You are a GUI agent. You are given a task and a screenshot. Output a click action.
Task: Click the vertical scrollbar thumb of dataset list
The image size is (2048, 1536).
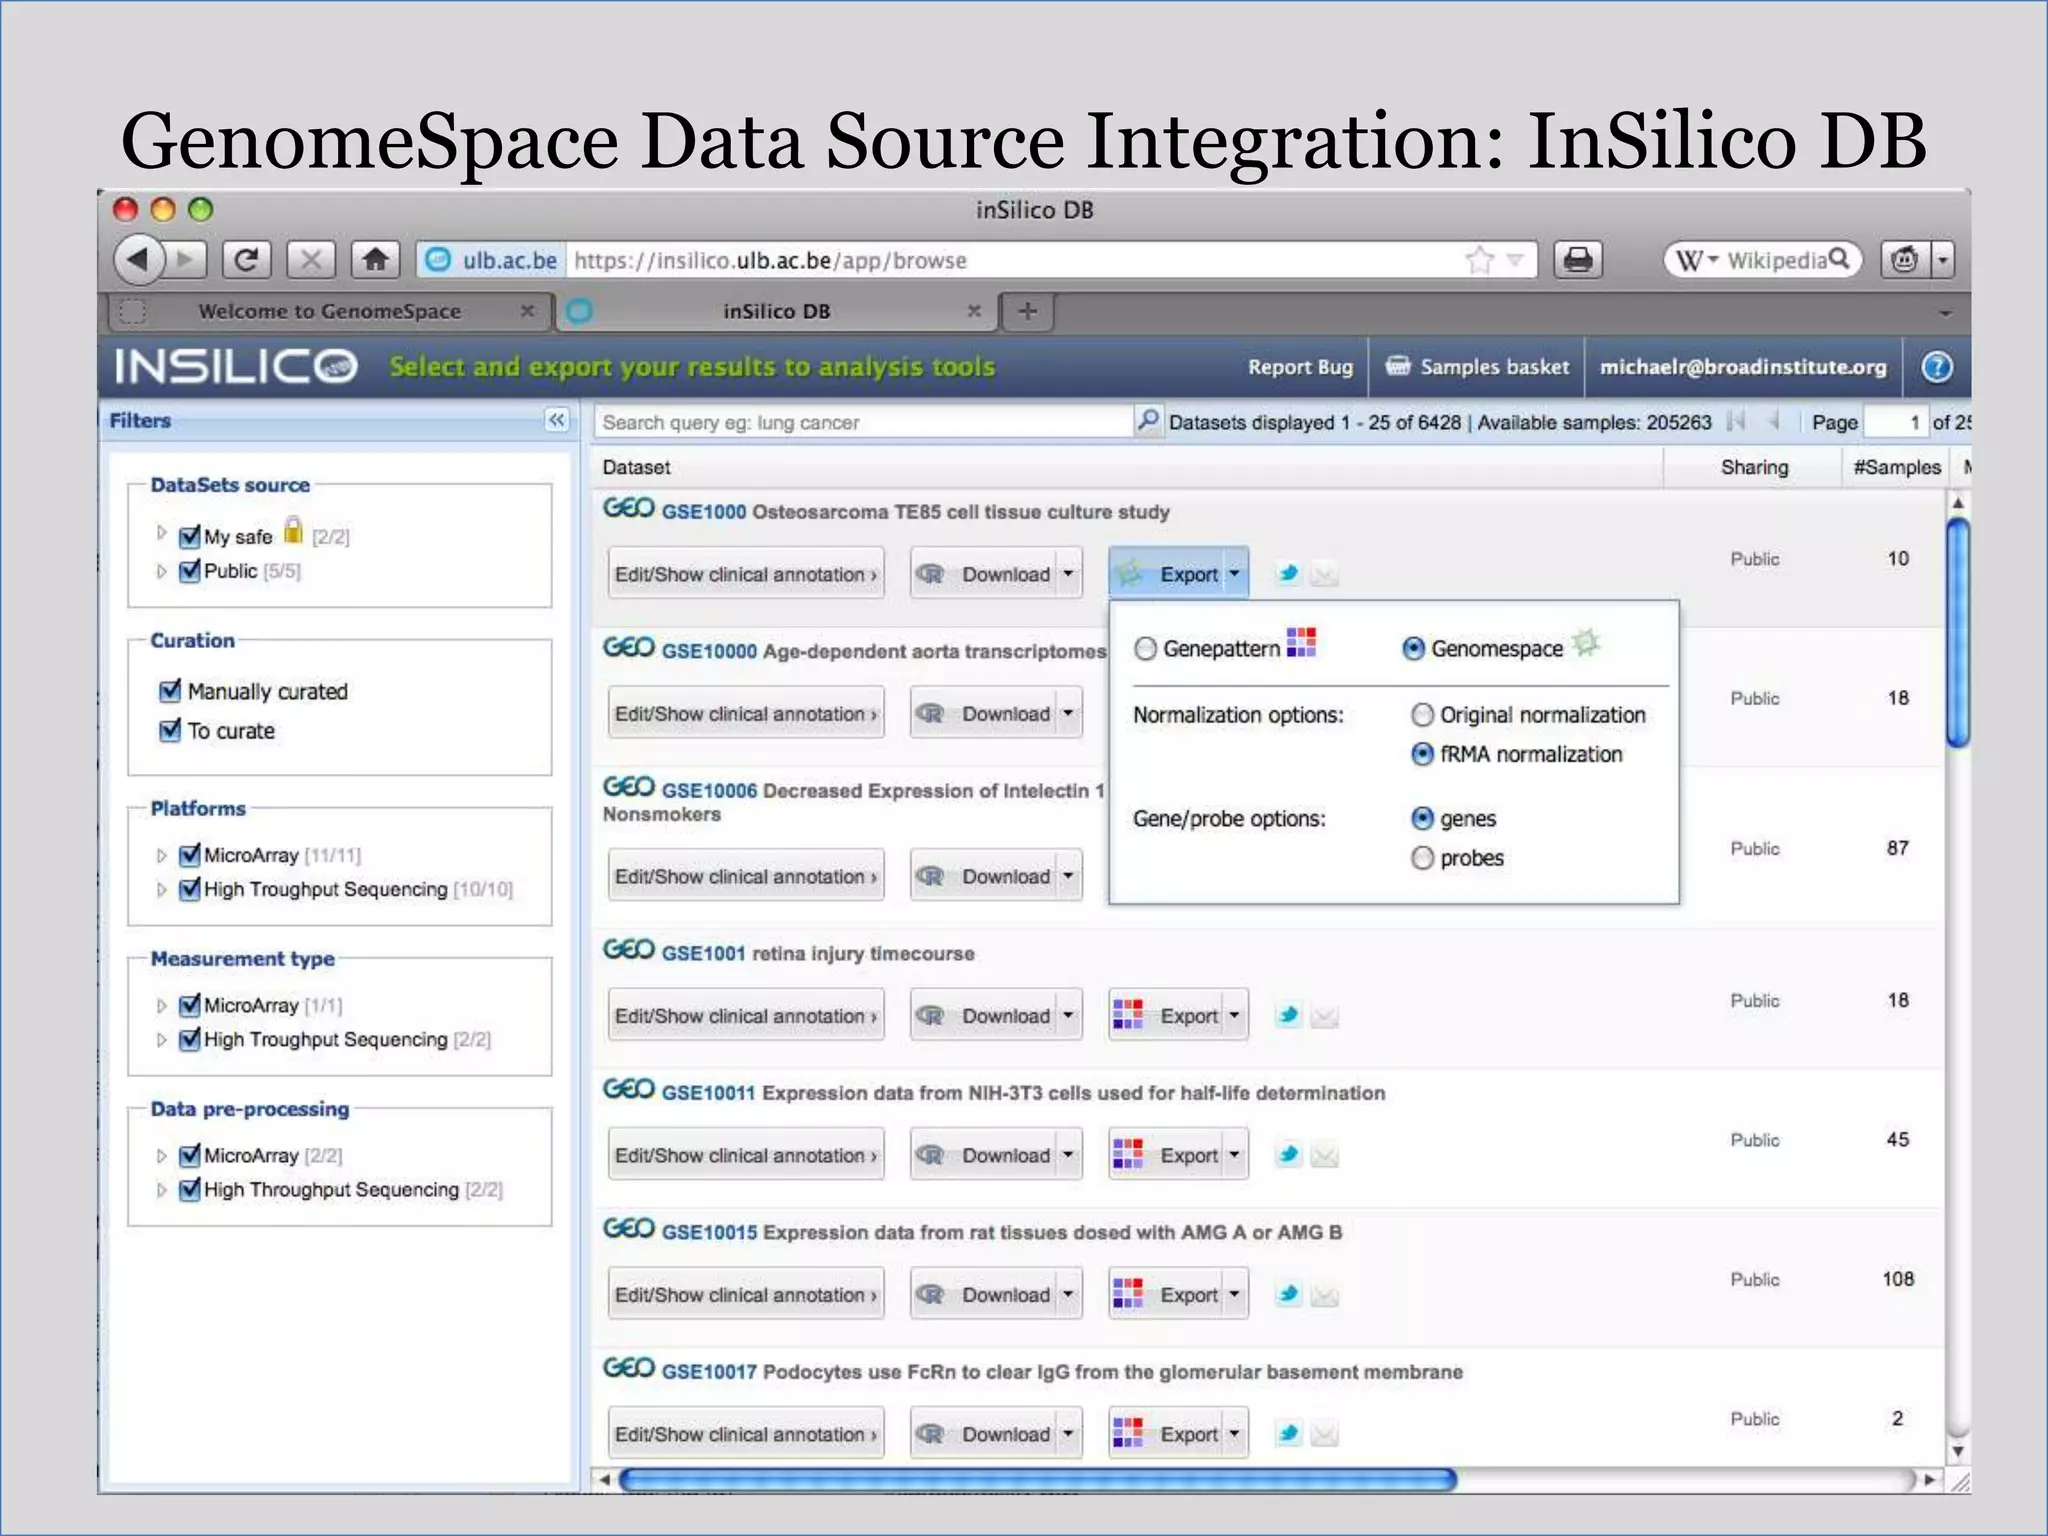click(x=1958, y=632)
